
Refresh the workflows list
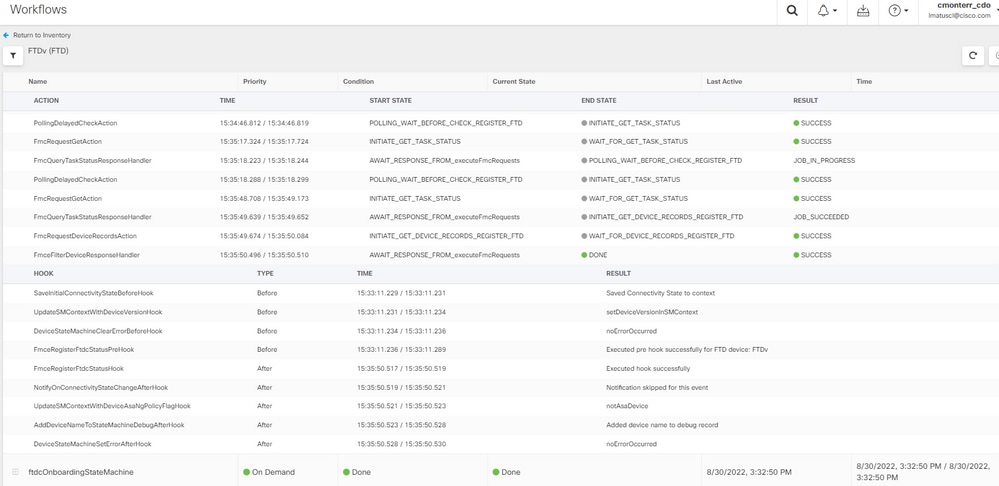(973, 55)
